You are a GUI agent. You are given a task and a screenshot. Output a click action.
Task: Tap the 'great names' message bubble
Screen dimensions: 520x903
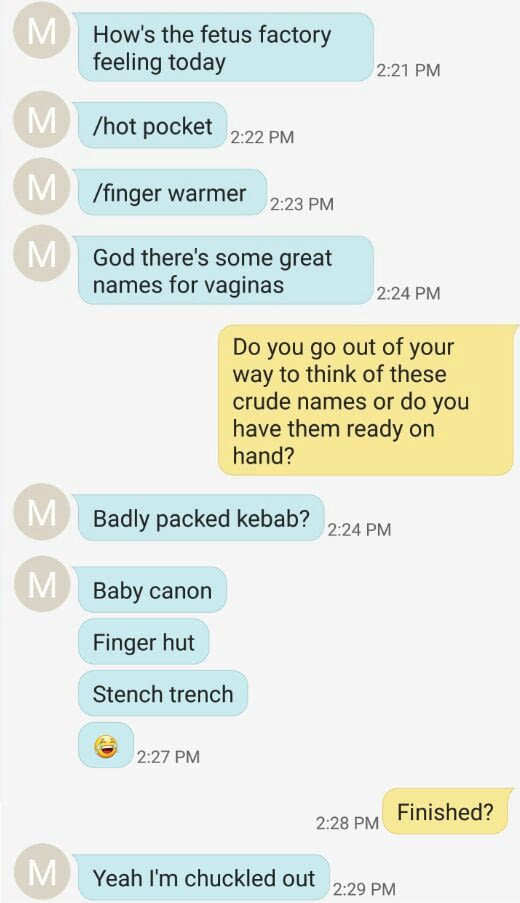(226, 270)
